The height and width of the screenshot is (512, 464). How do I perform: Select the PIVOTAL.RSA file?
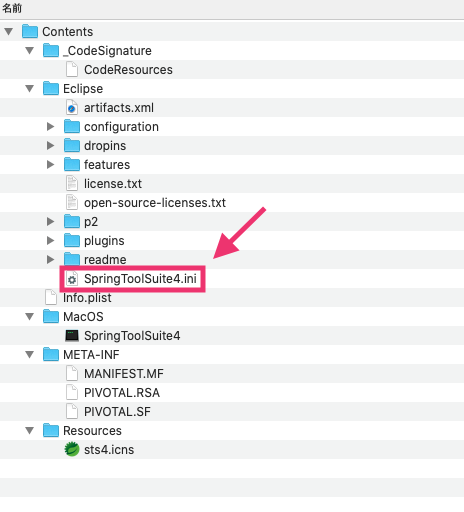coord(122,393)
